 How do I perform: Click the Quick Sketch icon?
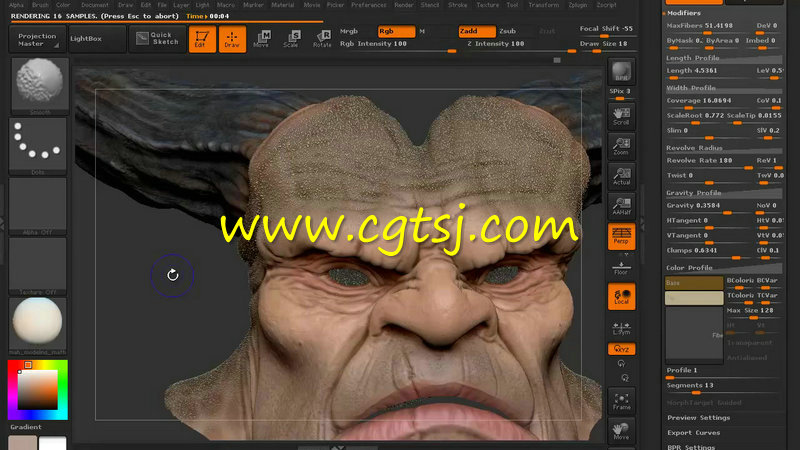coord(158,39)
